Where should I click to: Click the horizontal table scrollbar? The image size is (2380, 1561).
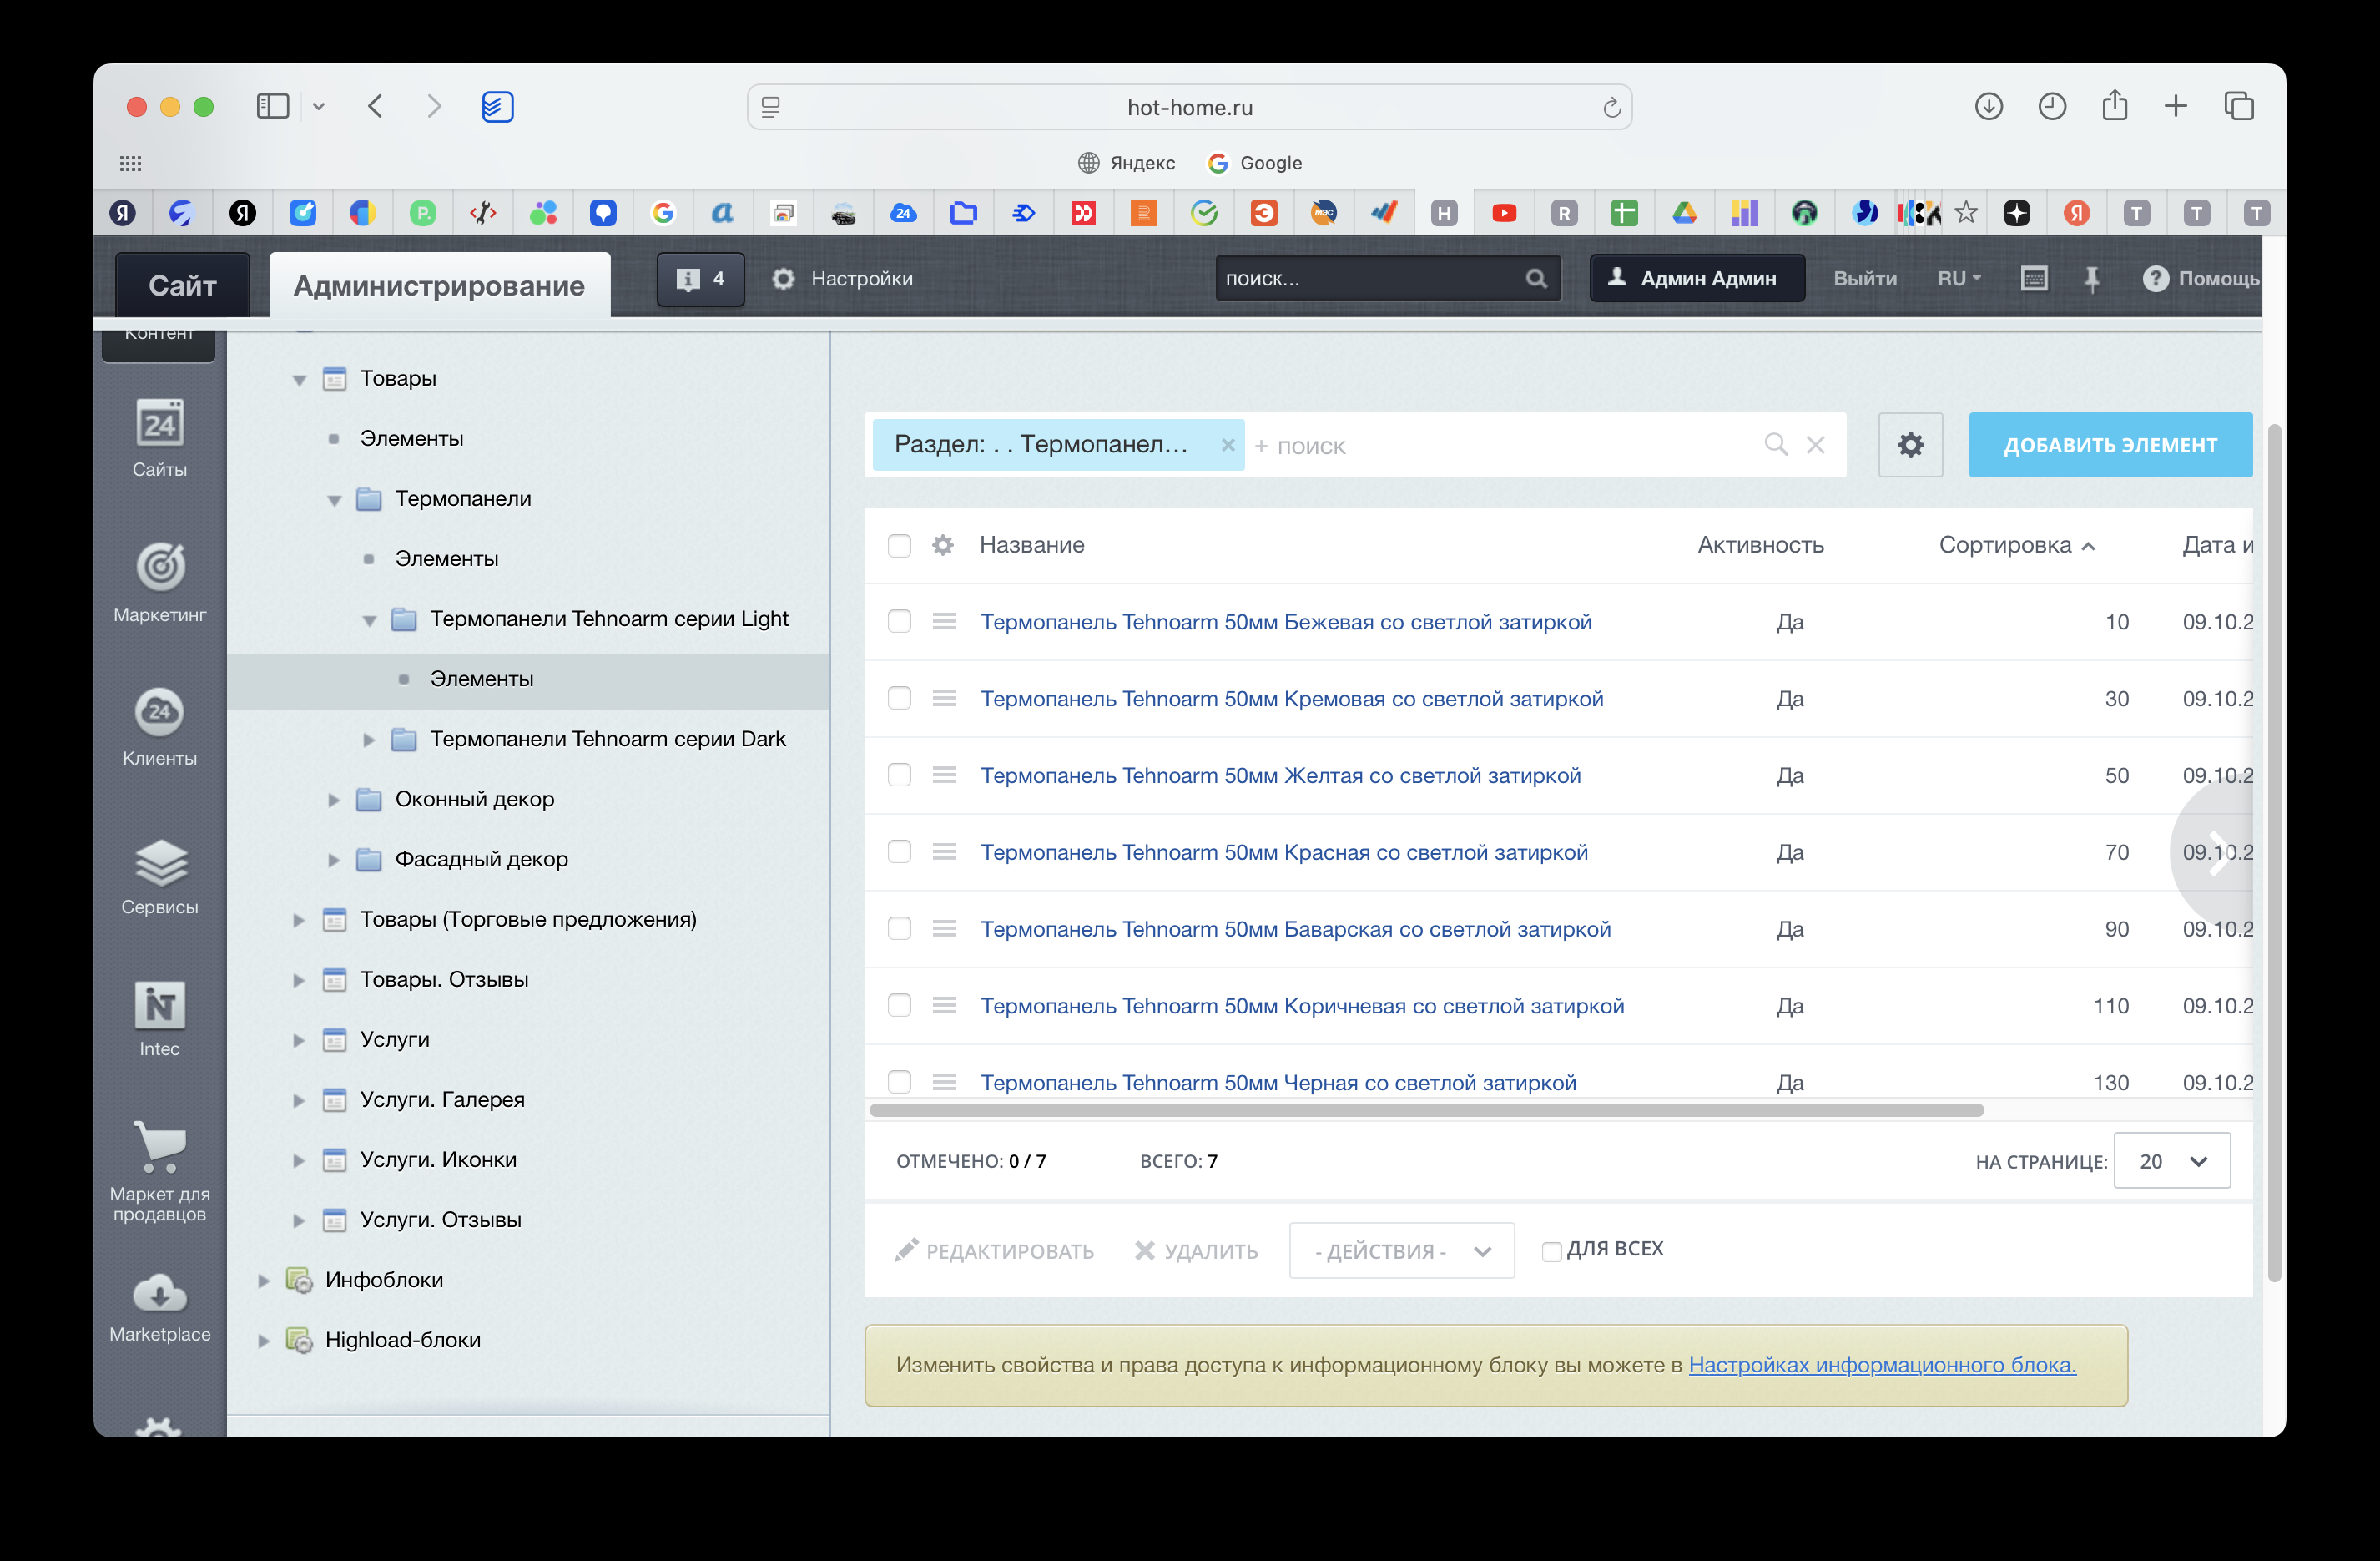[1426, 1110]
